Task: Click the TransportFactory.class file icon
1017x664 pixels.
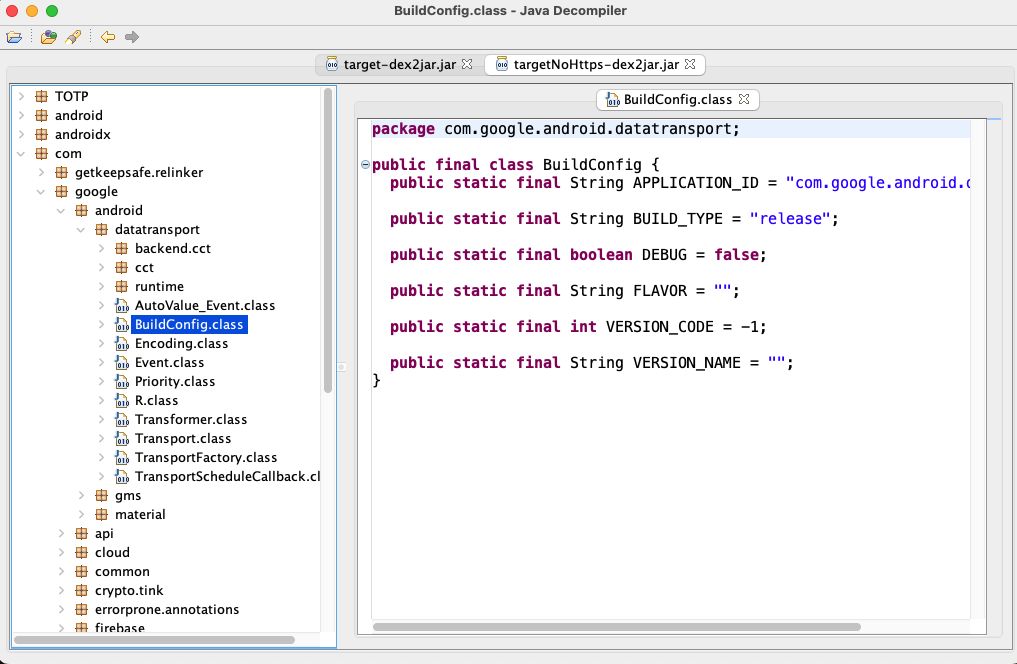Action: click(121, 458)
